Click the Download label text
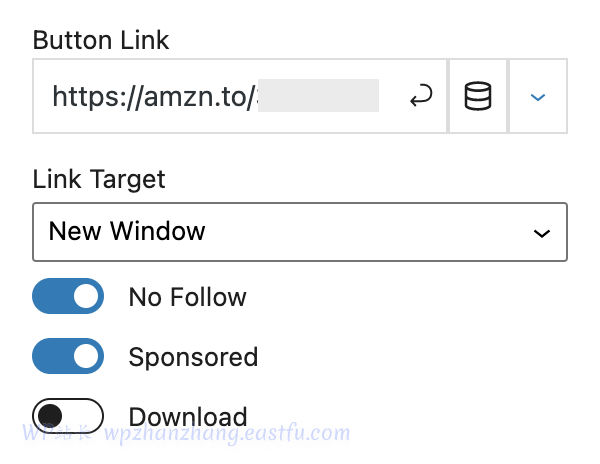Image resolution: width=600 pixels, height=464 pixels. 188,417
